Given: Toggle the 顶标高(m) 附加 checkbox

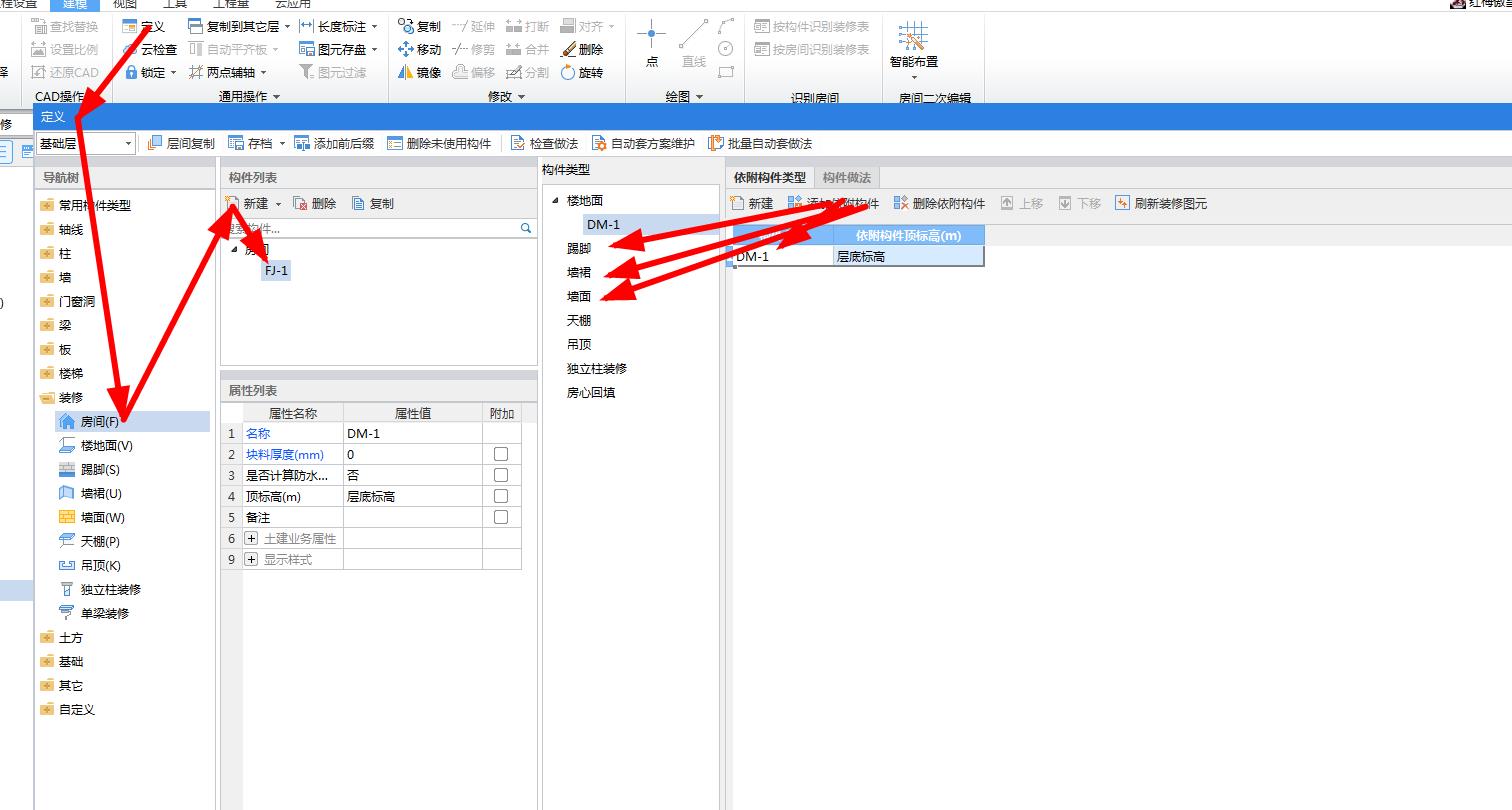Looking at the screenshot, I should click(501, 496).
